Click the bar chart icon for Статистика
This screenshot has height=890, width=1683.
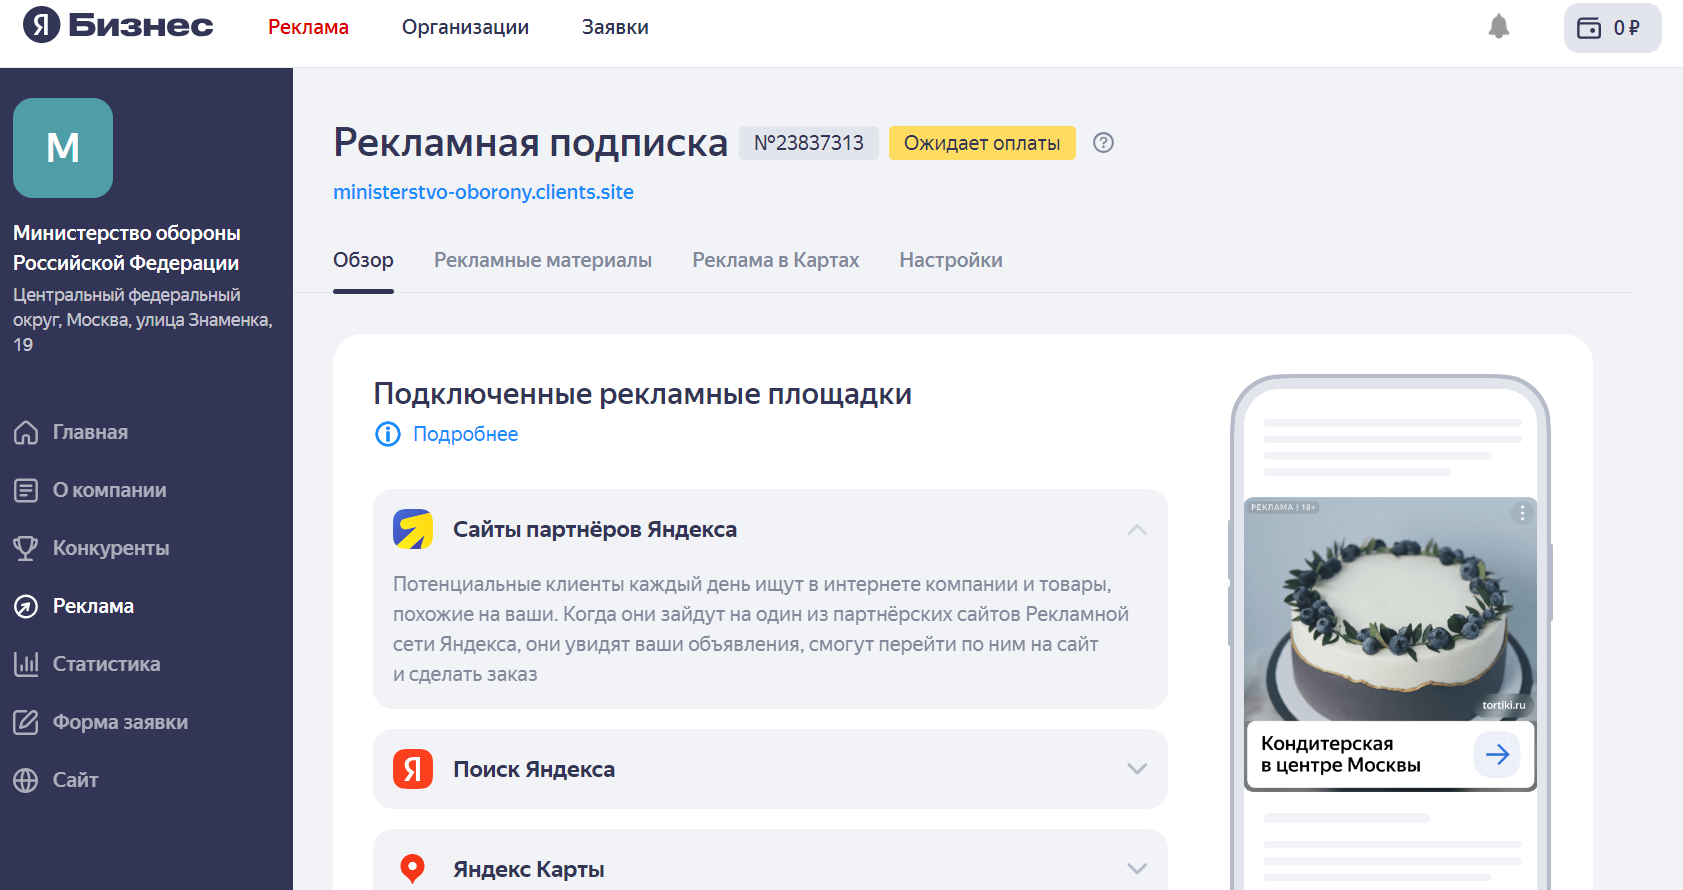coord(26,664)
